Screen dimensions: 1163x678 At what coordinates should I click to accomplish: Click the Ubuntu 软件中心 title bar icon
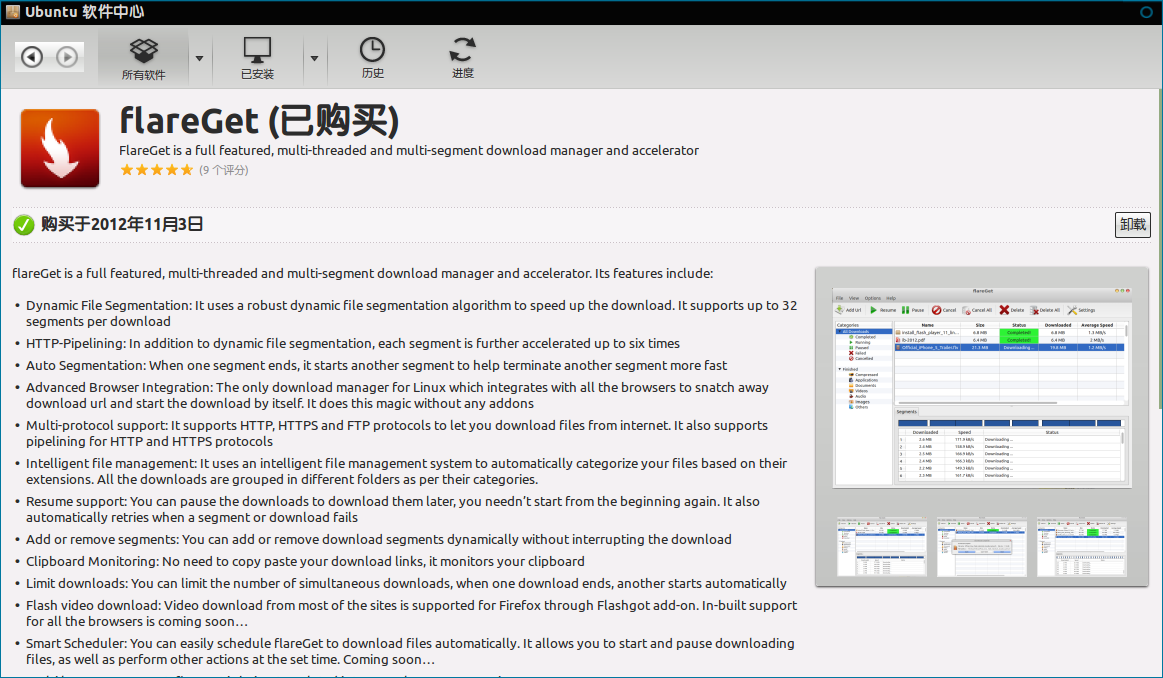(13, 12)
